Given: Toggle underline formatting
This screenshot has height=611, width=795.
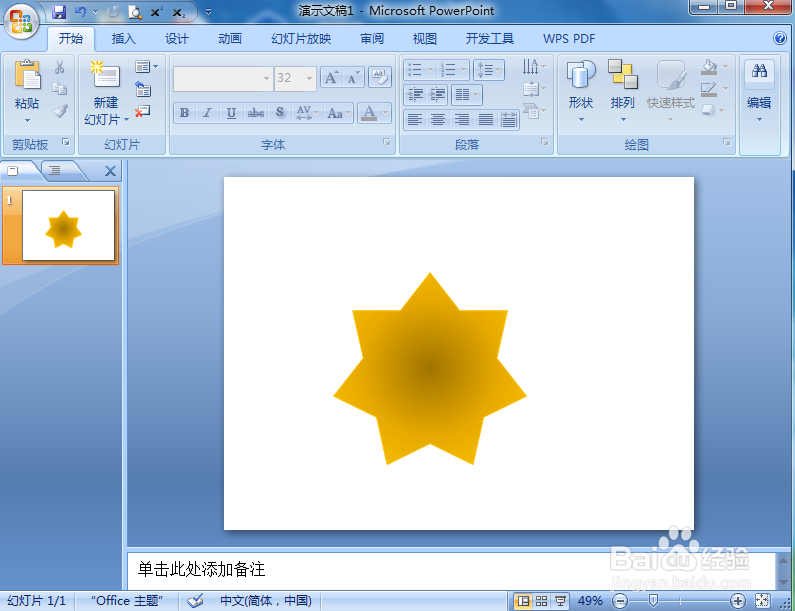Looking at the screenshot, I should point(231,113).
